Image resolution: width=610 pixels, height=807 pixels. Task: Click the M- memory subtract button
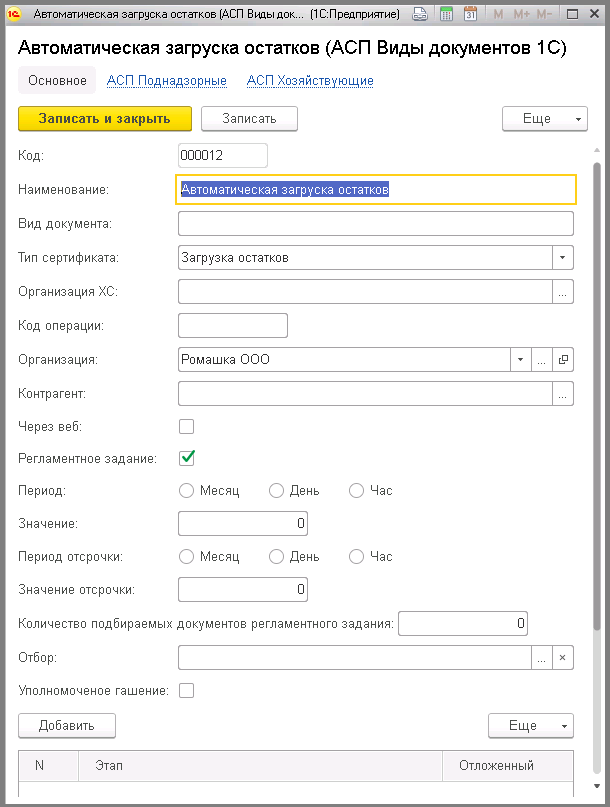(x=544, y=14)
